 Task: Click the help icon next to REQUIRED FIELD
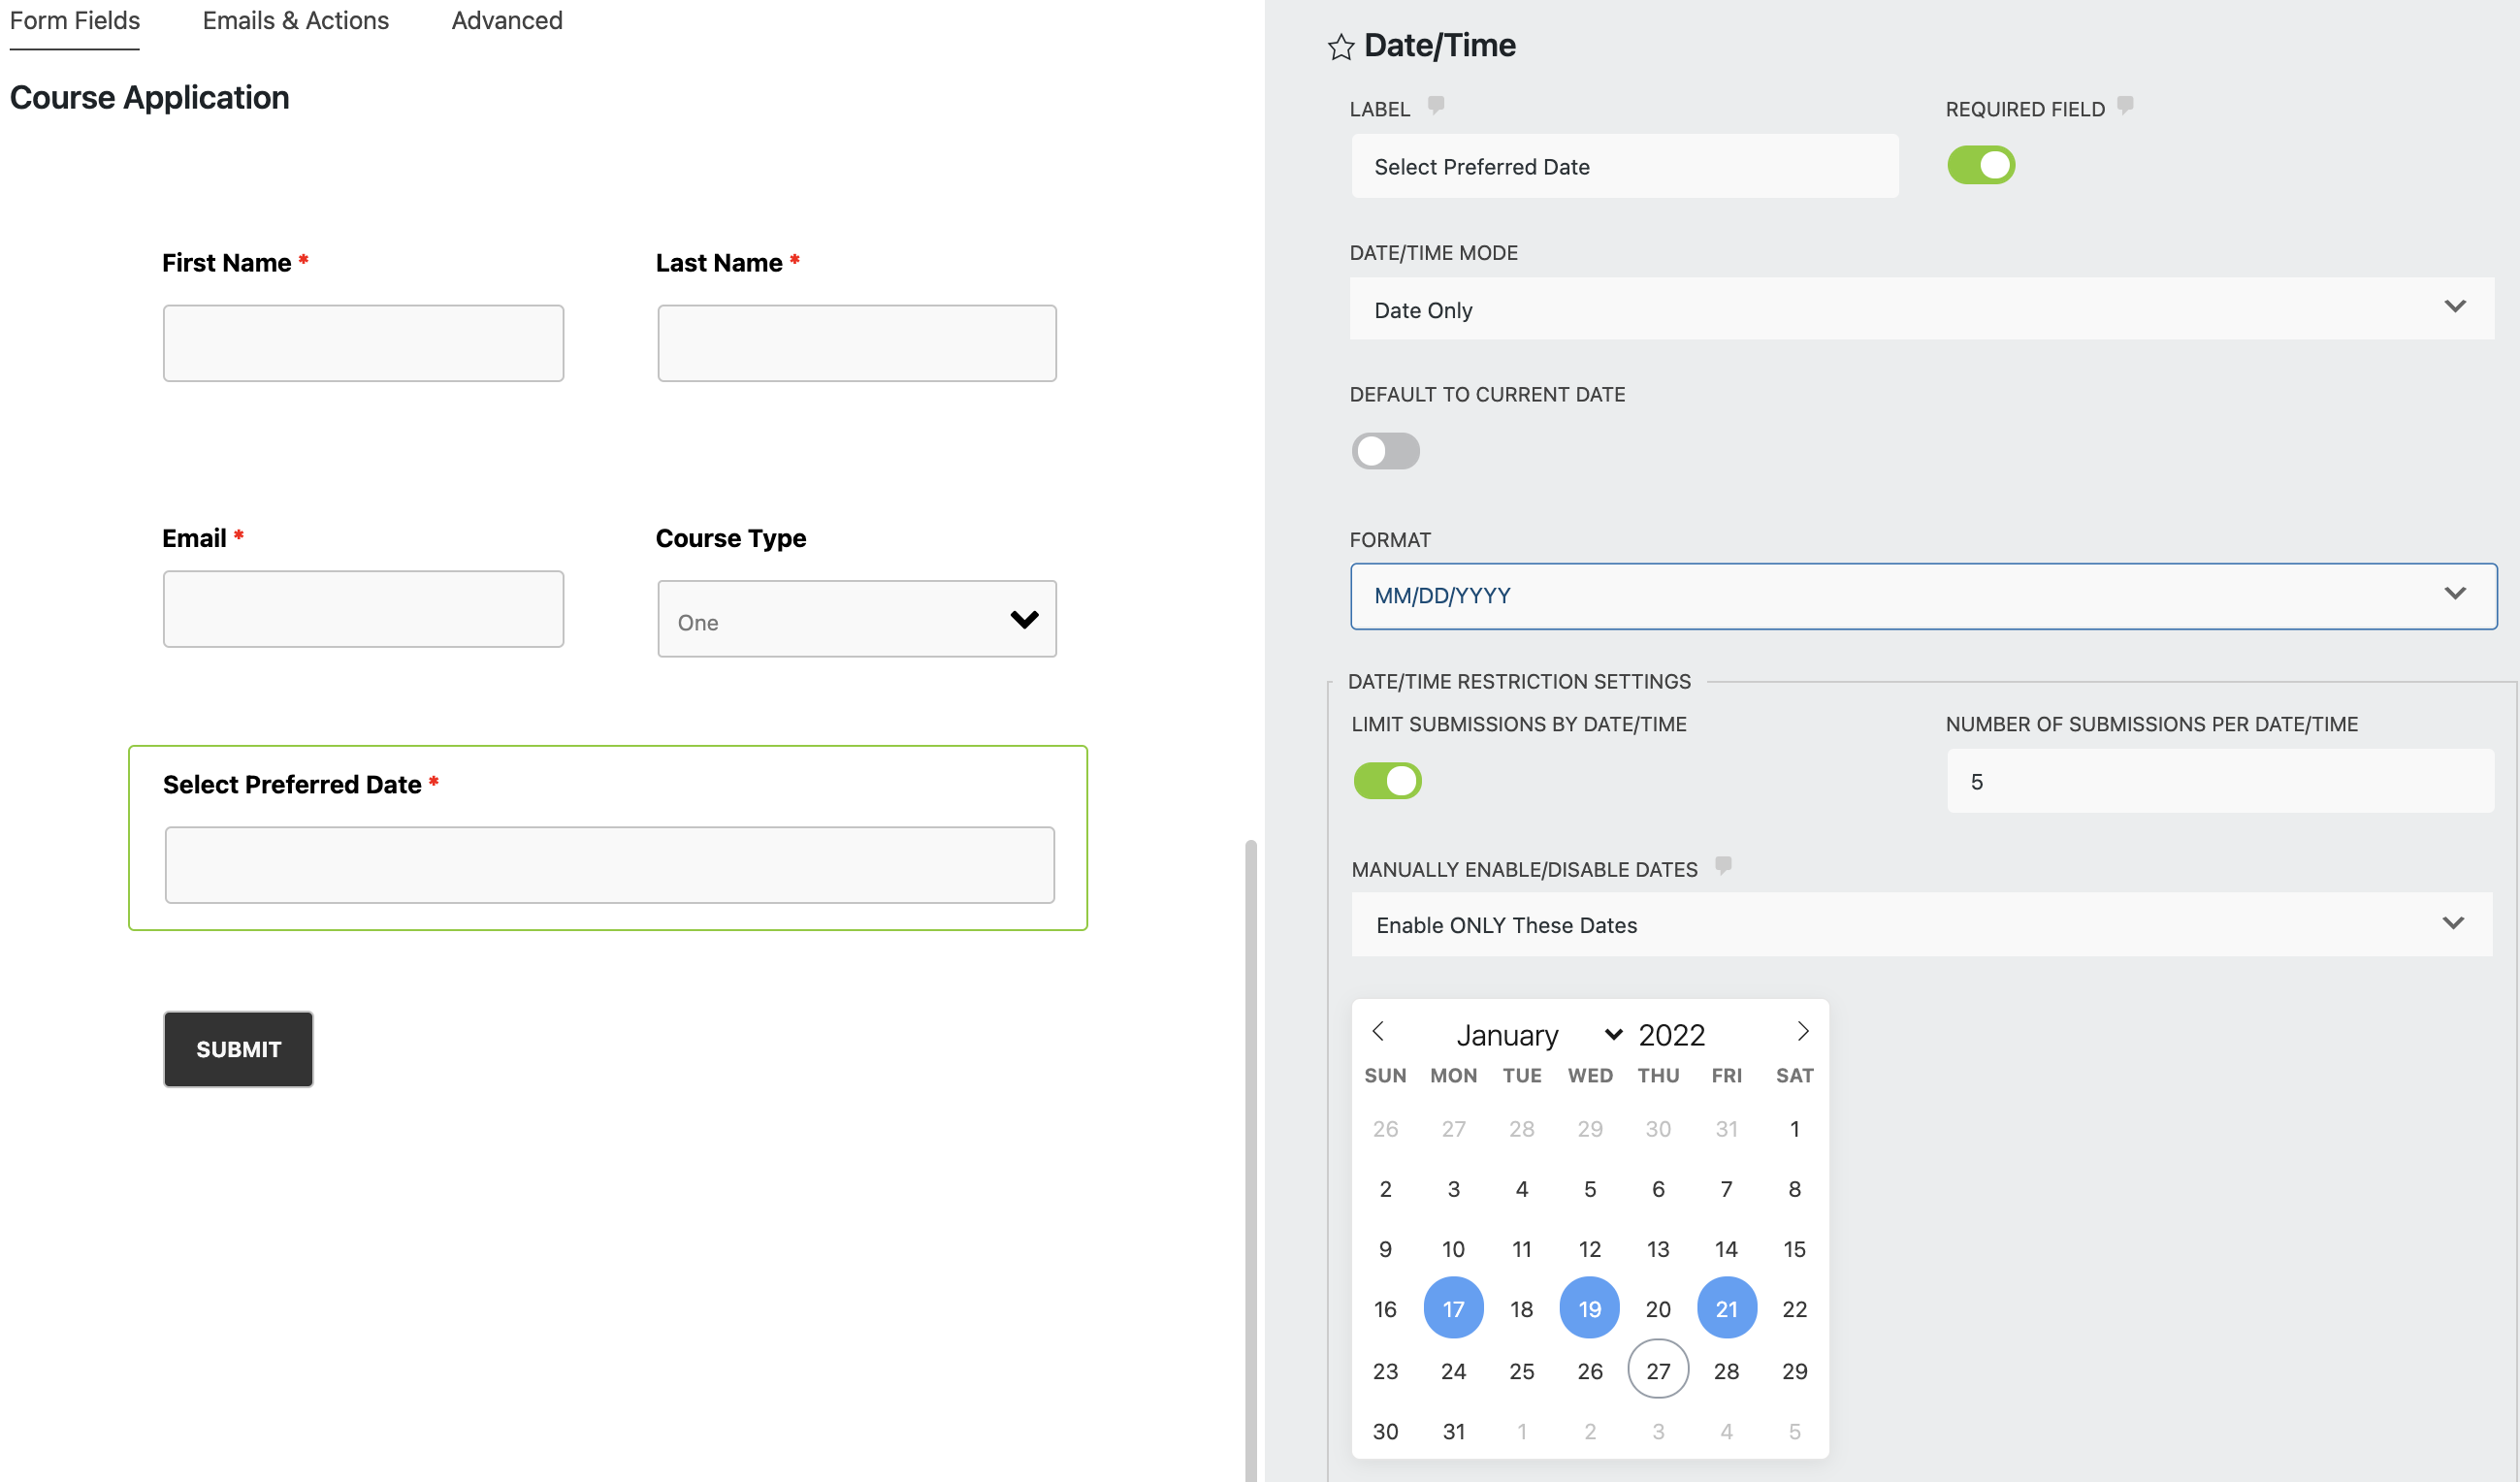coord(2125,105)
